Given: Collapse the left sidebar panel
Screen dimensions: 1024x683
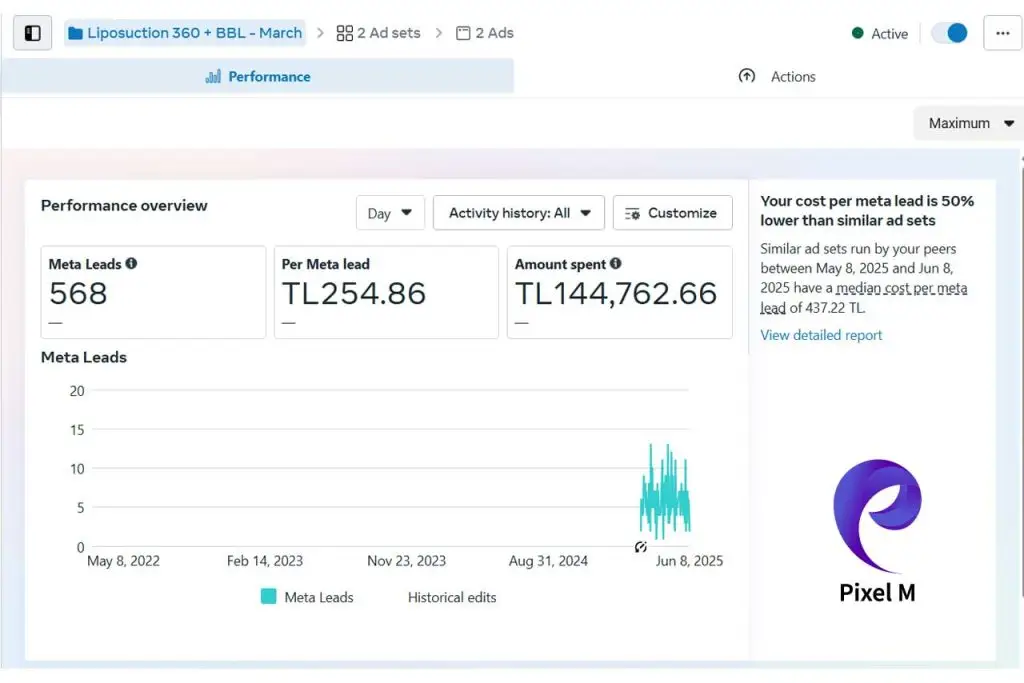Looking at the screenshot, I should click(33, 32).
